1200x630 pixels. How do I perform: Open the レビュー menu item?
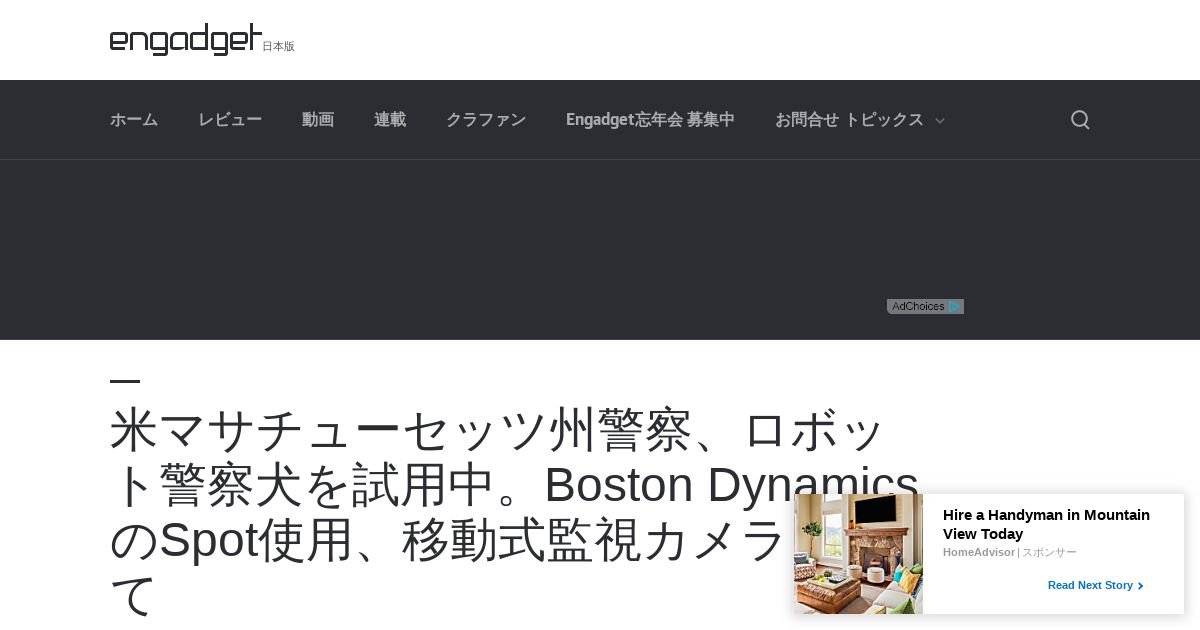230,120
